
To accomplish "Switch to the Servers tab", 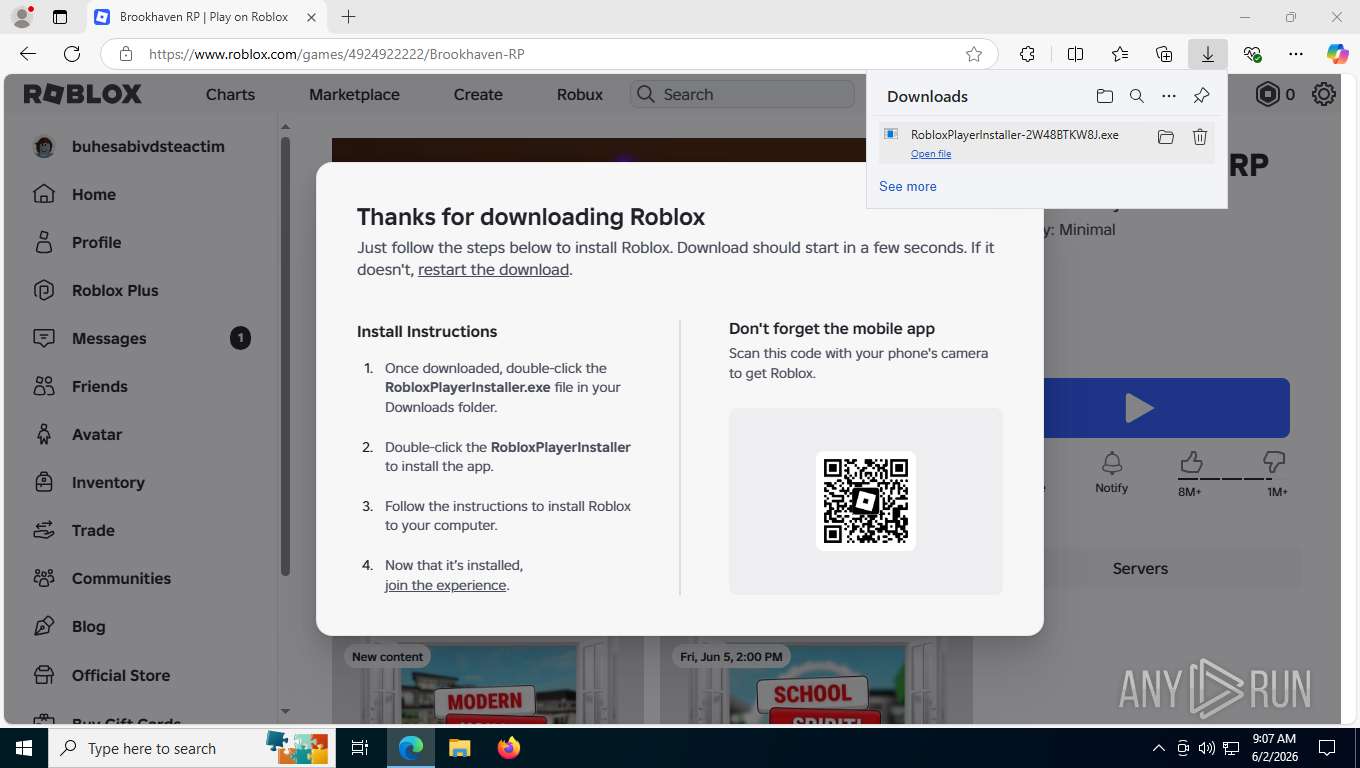I will pos(1140,568).
